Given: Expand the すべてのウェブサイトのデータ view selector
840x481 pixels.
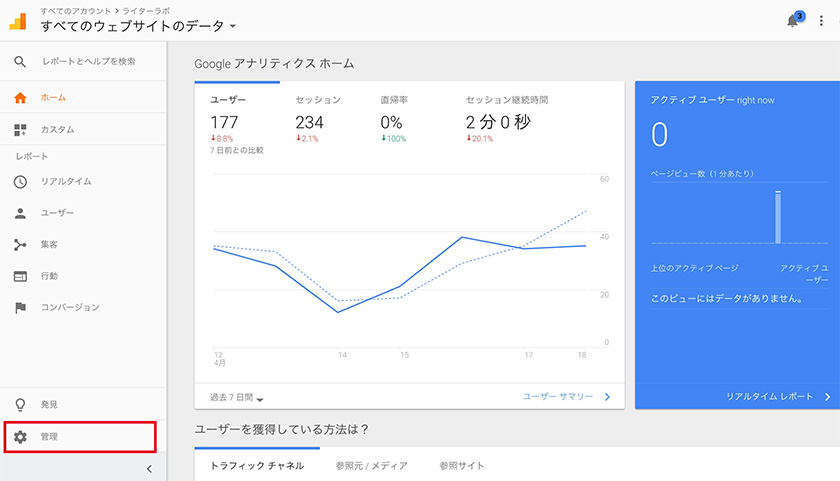Looking at the screenshot, I should tap(138, 26).
